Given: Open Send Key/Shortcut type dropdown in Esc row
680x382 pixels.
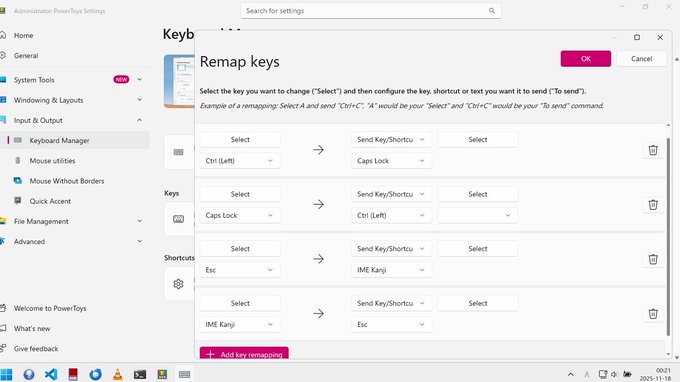Looking at the screenshot, I should (391, 249).
